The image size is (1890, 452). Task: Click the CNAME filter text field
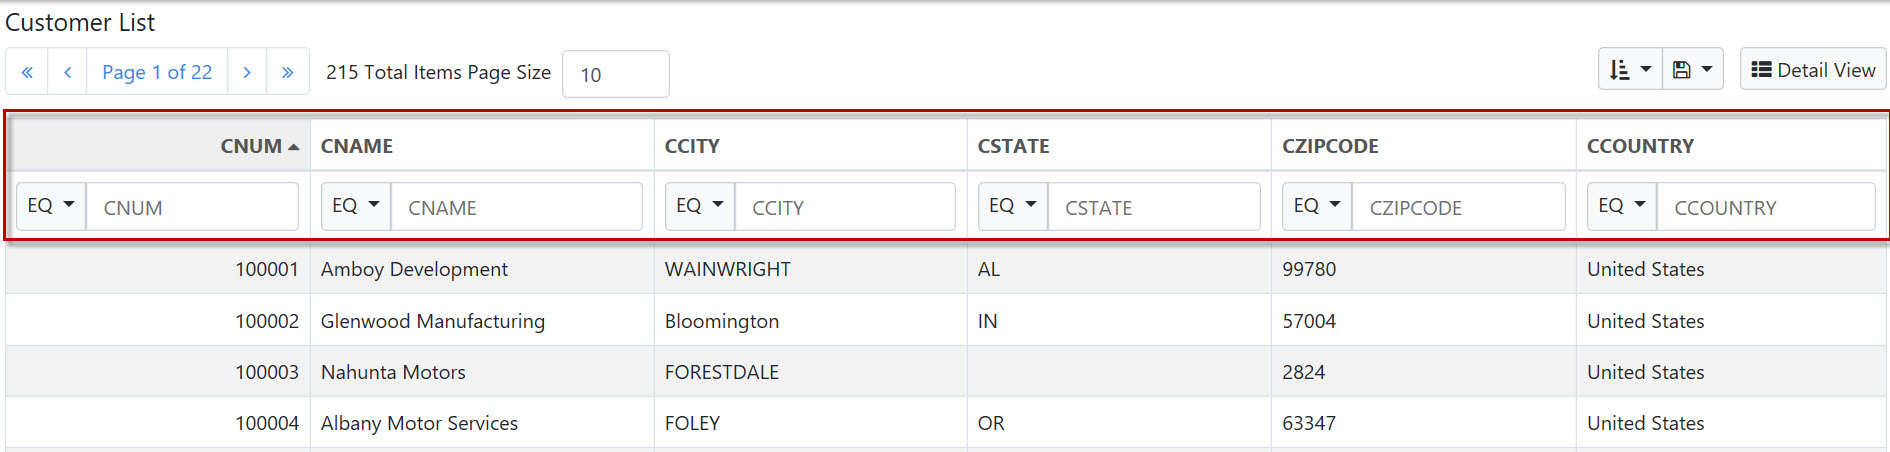[516, 207]
